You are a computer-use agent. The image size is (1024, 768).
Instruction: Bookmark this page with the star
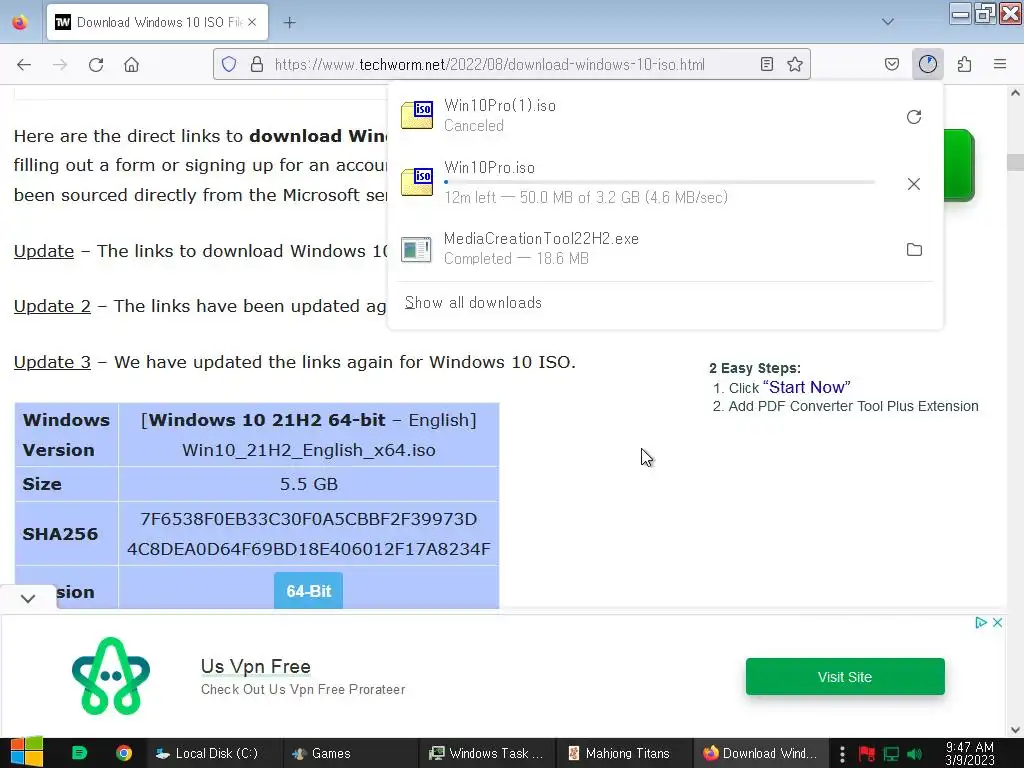tap(795, 64)
